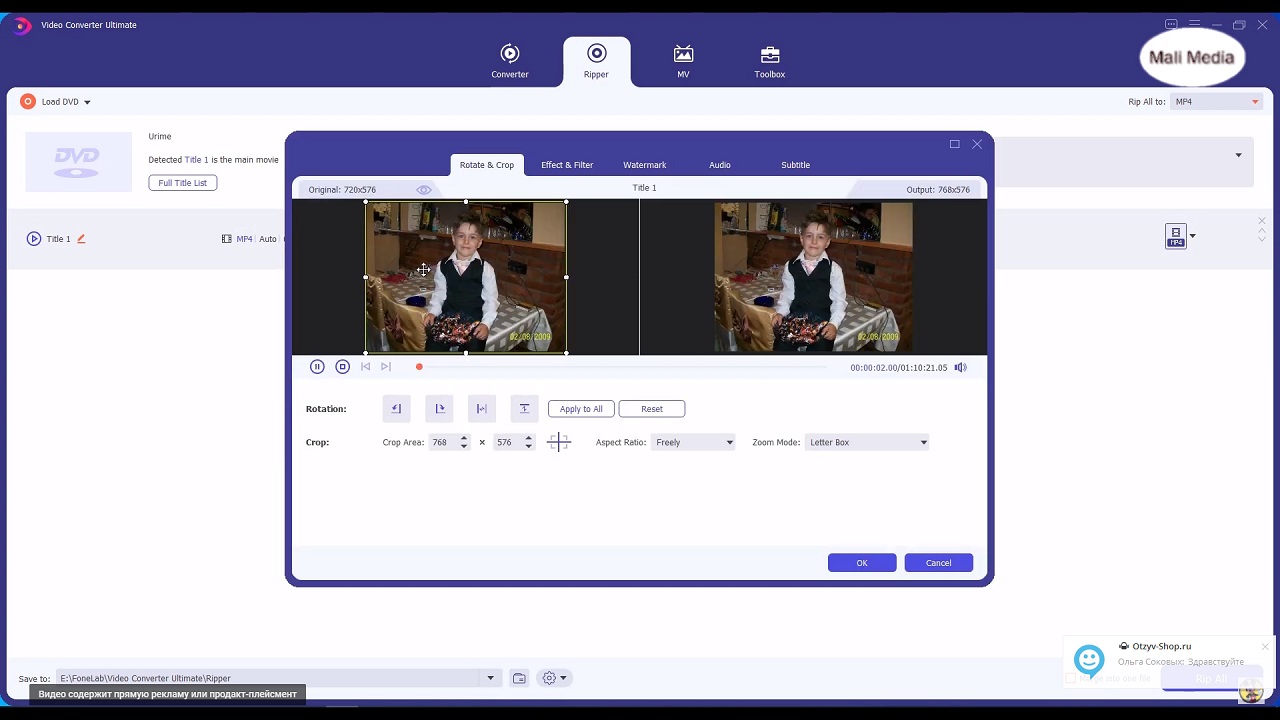
Task: Toggle the original preview eye icon
Action: (424, 190)
